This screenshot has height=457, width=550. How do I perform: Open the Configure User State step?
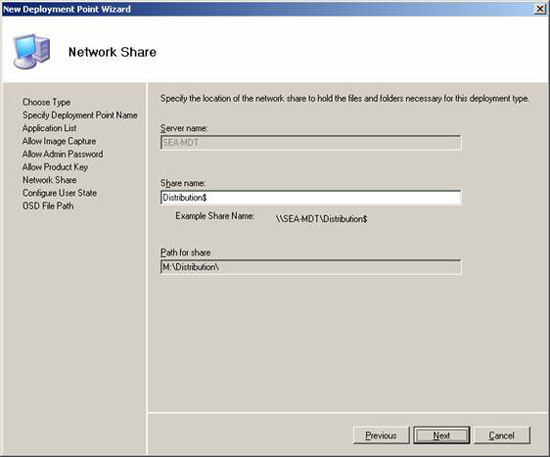(60, 193)
